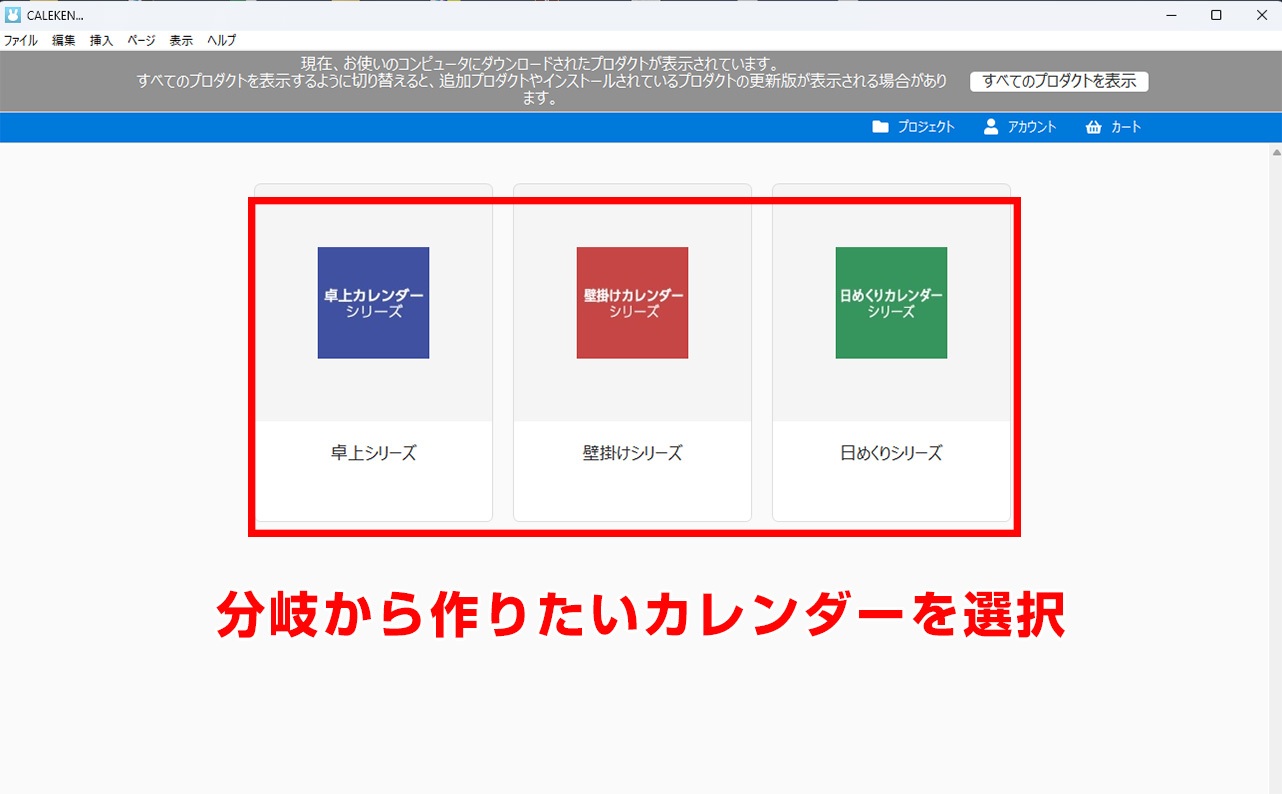
Task: Click the アカウント person icon
Action: [991, 127]
